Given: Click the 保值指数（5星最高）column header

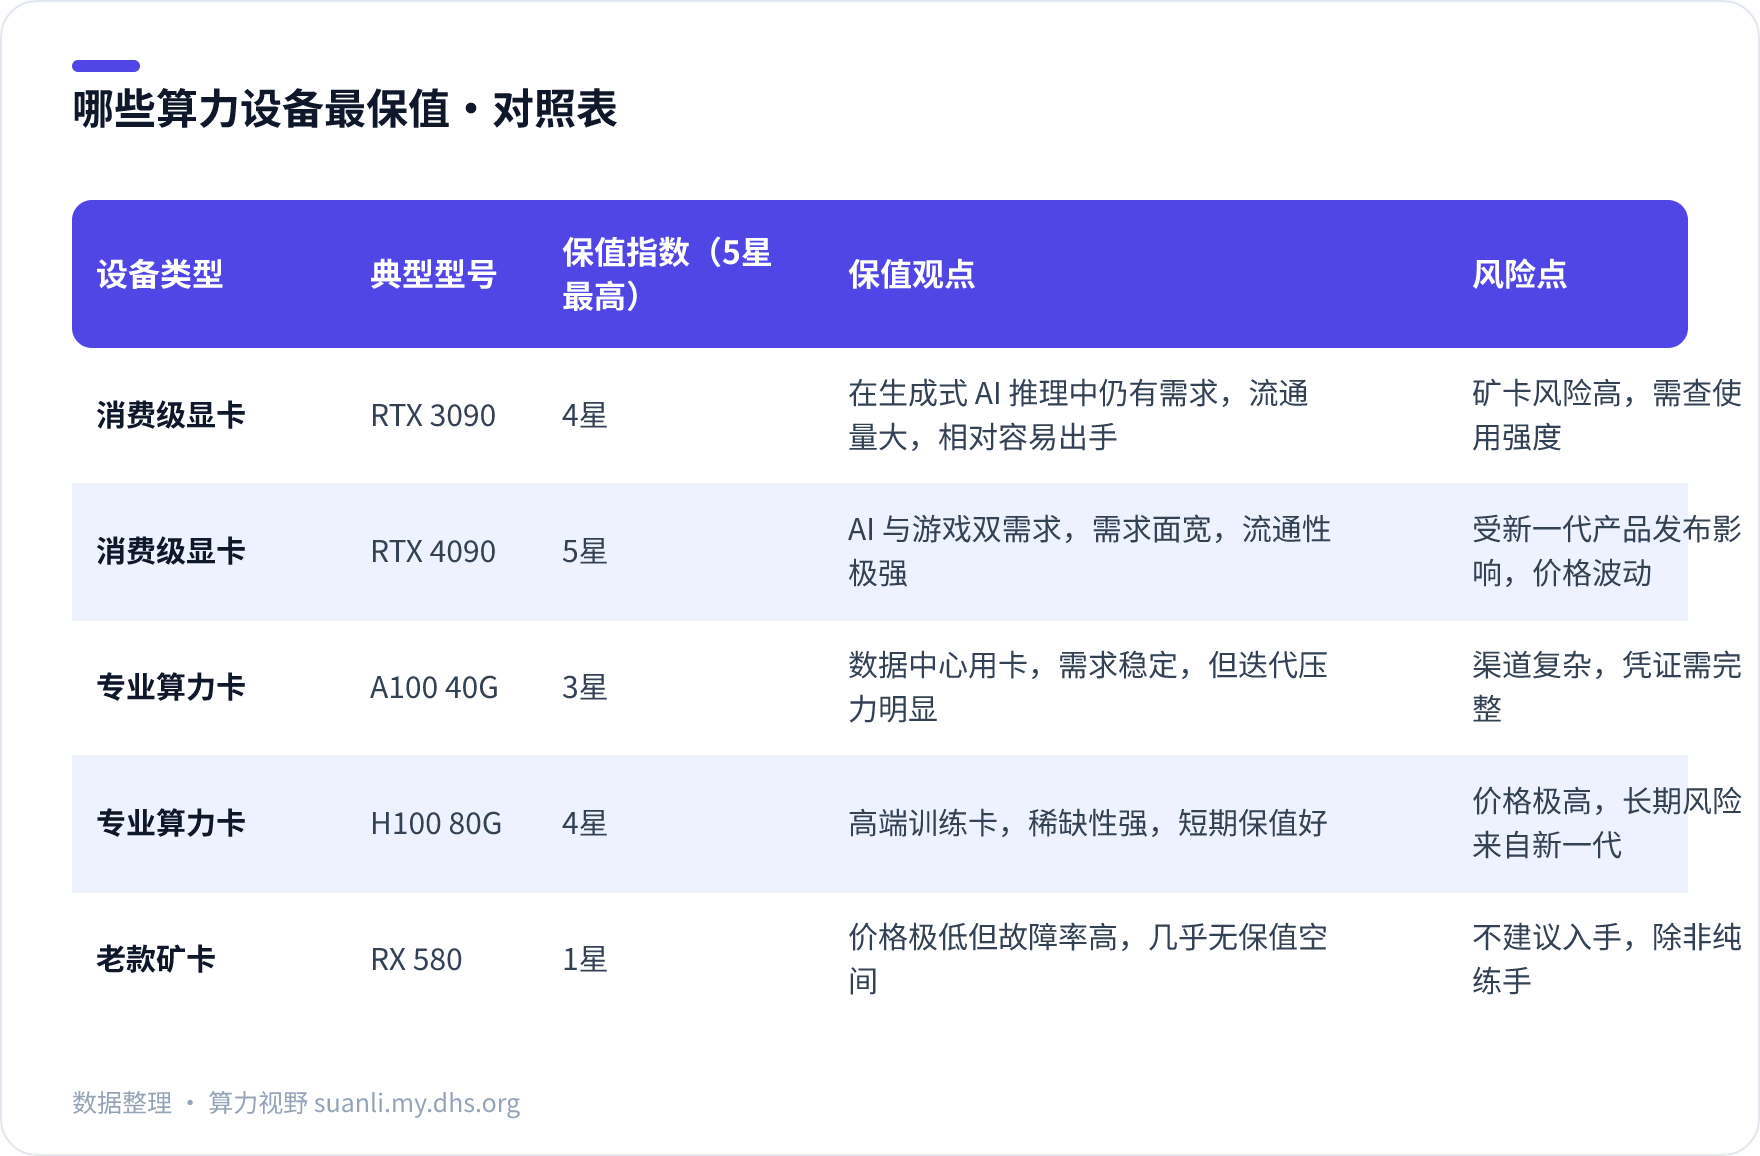Looking at the screenshot, I should (x=667, y=274).
